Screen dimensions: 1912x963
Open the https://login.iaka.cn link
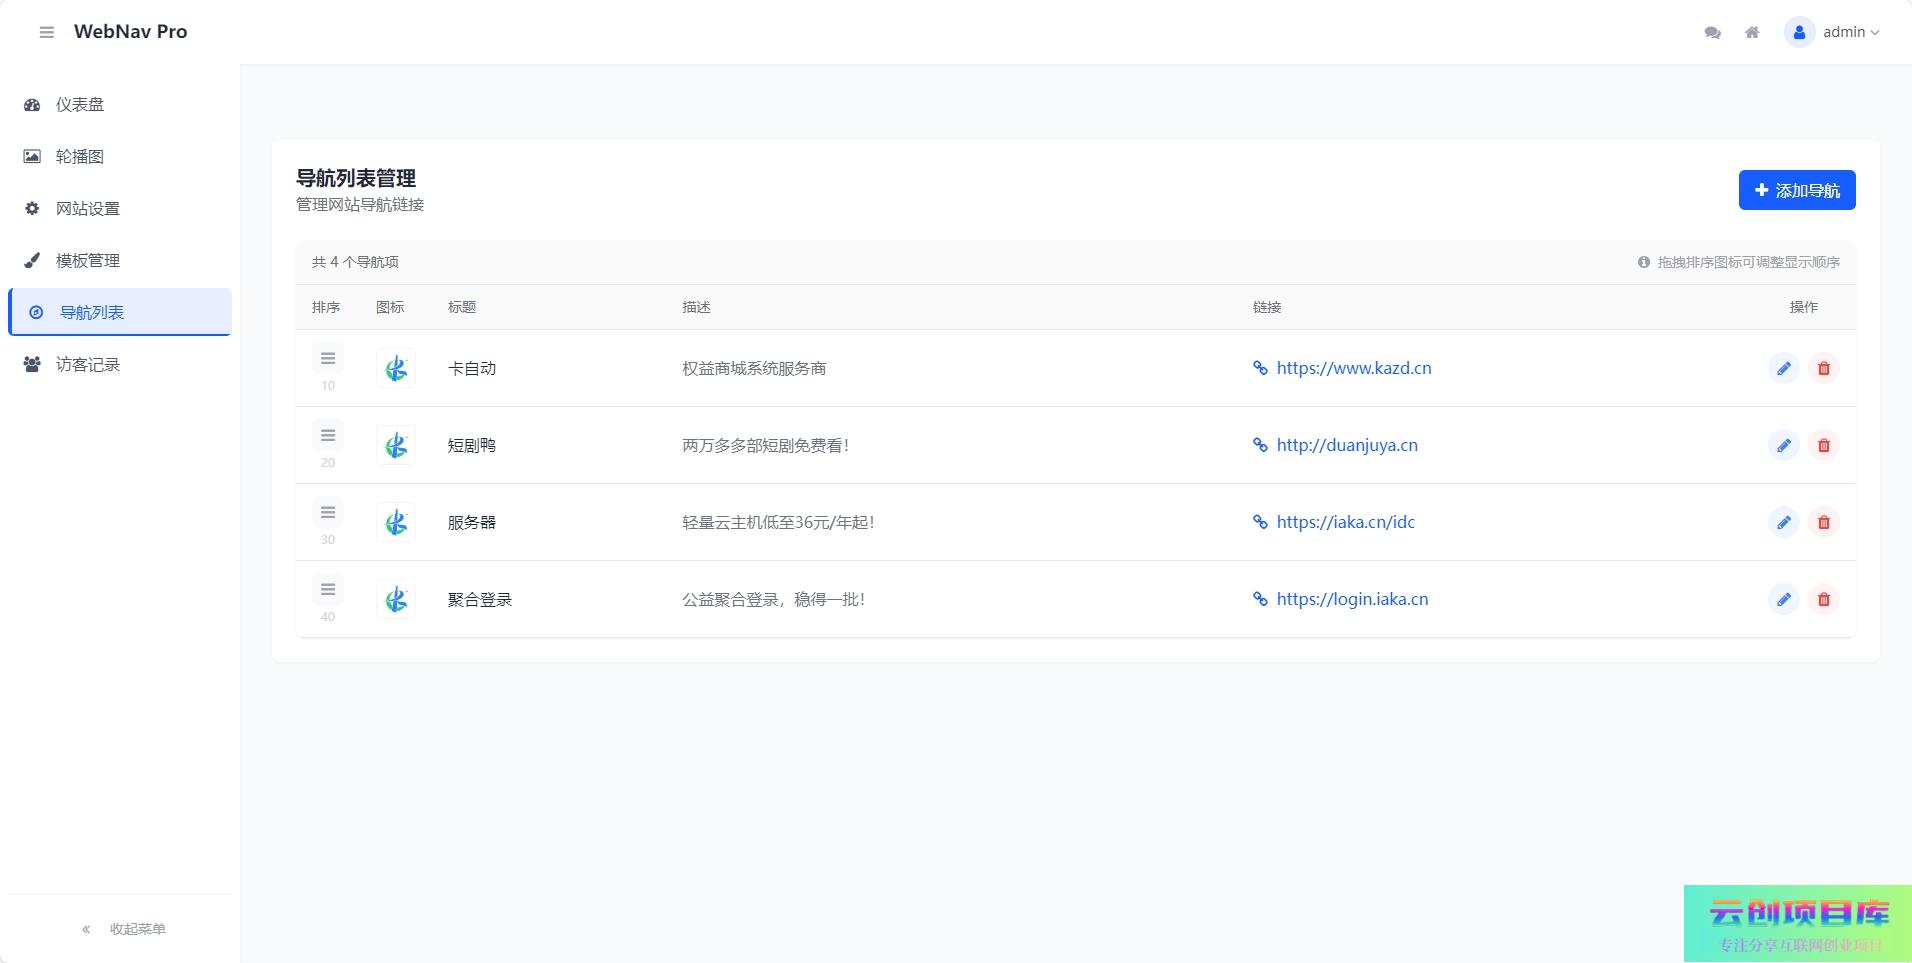1352,599
